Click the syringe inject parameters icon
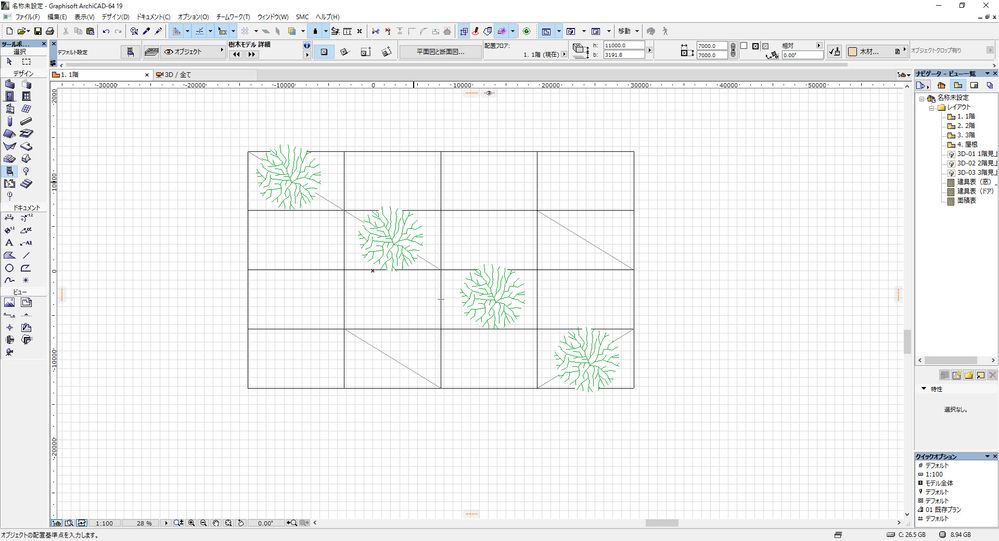999x541 pixels. click(158, 31)
